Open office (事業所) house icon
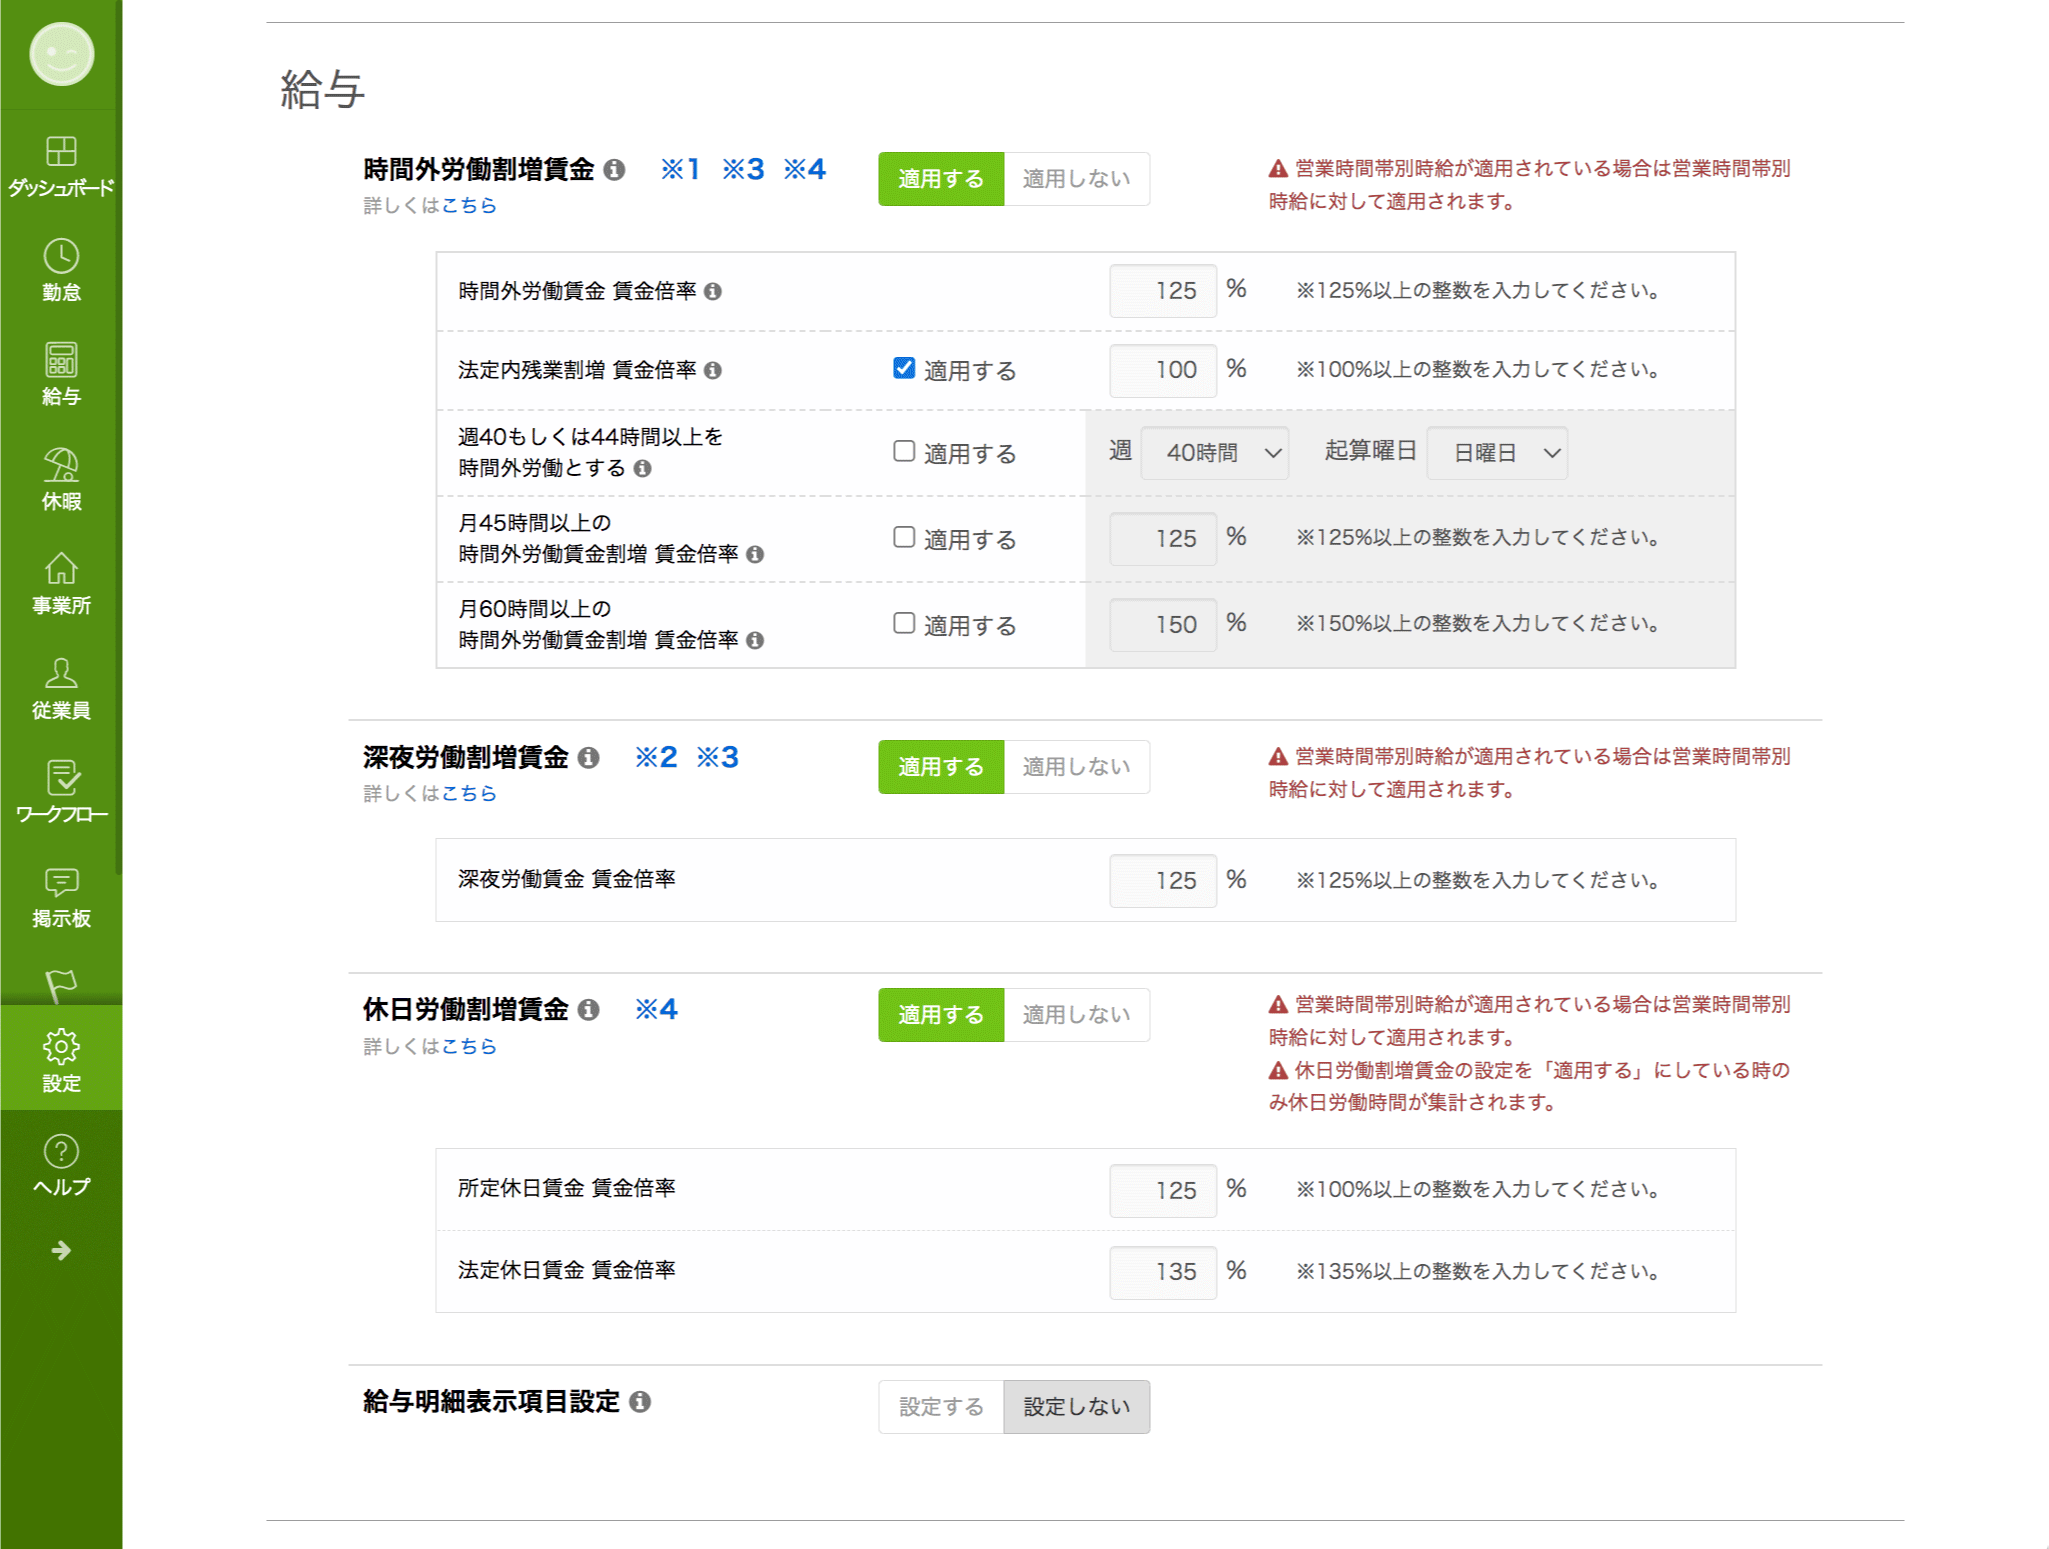 61,570
